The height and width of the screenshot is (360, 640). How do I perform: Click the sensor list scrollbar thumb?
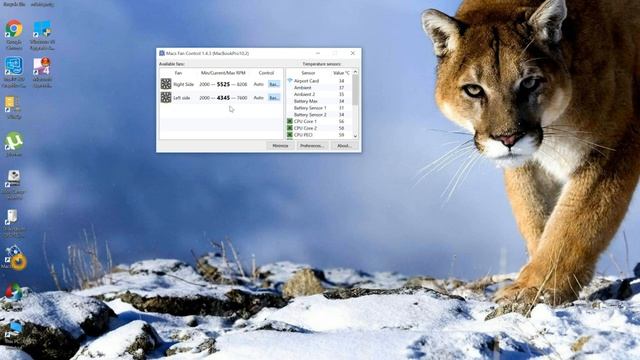click(x=355, y=90)
